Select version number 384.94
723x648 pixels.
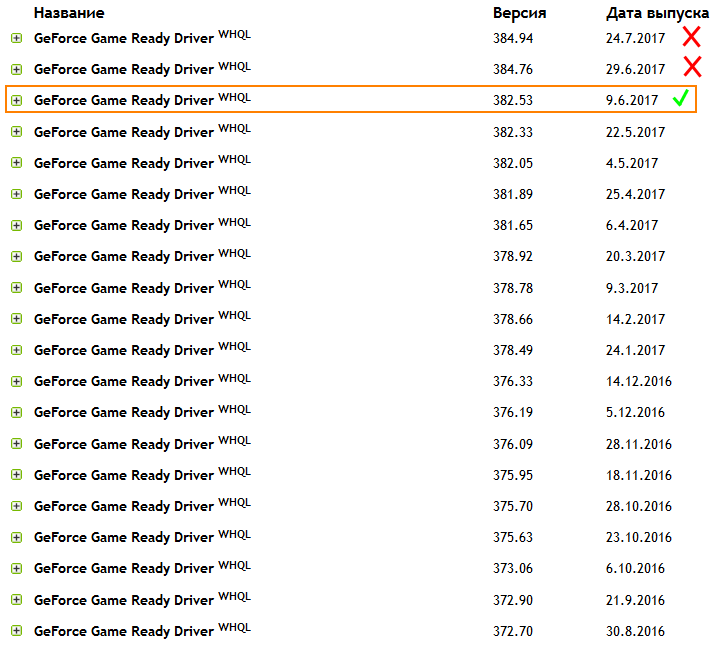(513, 38)
